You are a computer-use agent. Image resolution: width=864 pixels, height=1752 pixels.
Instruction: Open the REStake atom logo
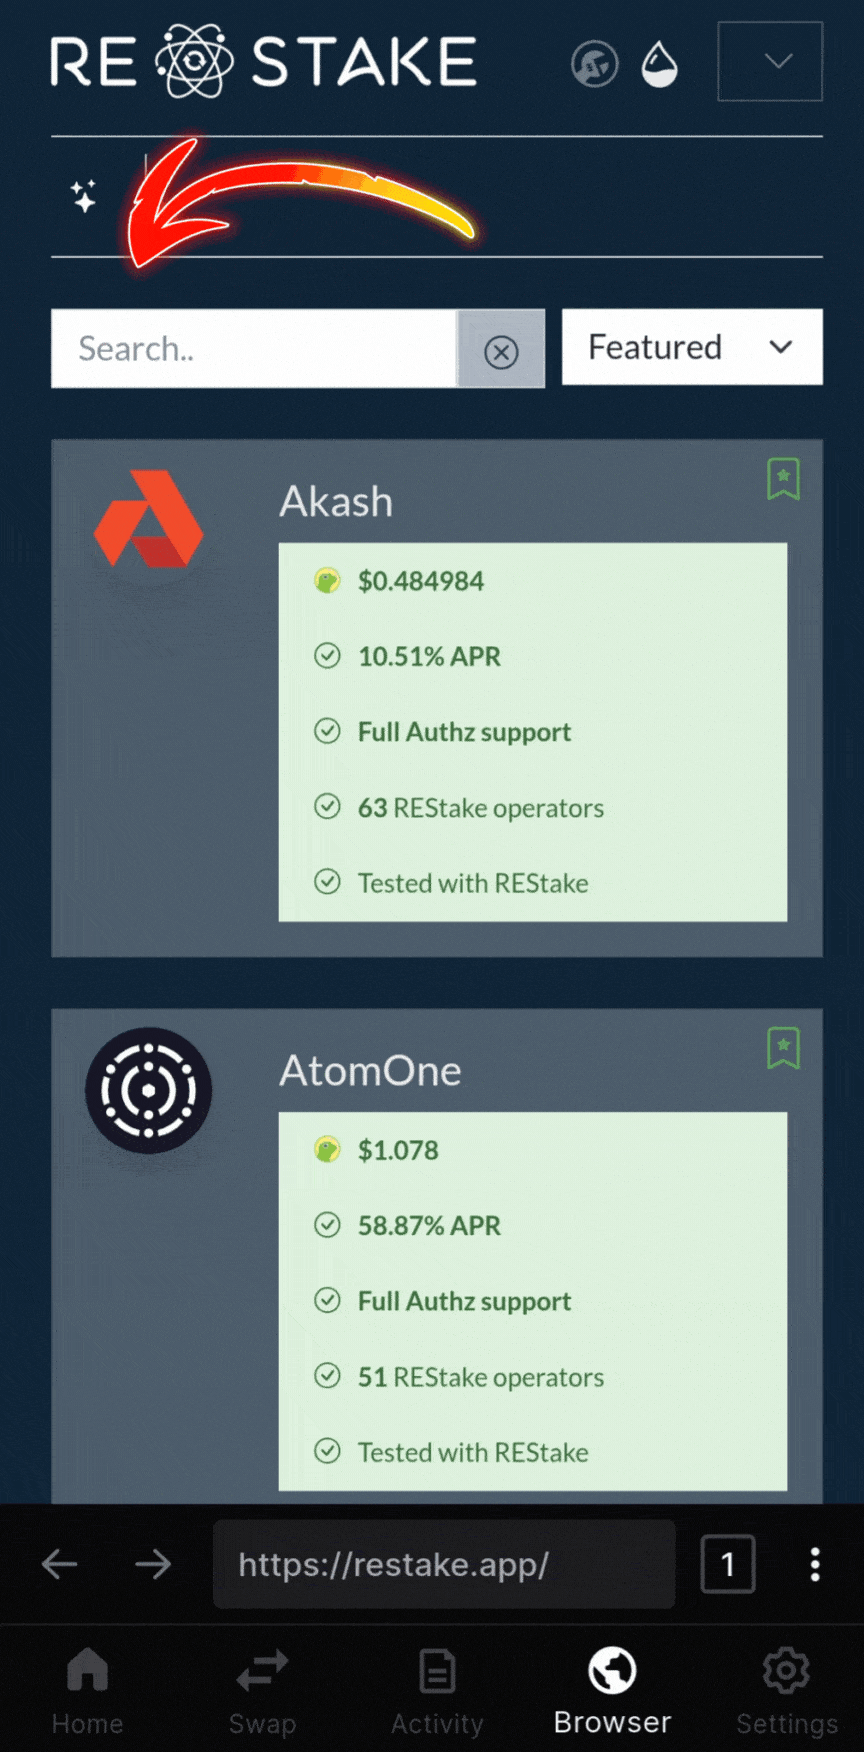click(x=196, y=60)
